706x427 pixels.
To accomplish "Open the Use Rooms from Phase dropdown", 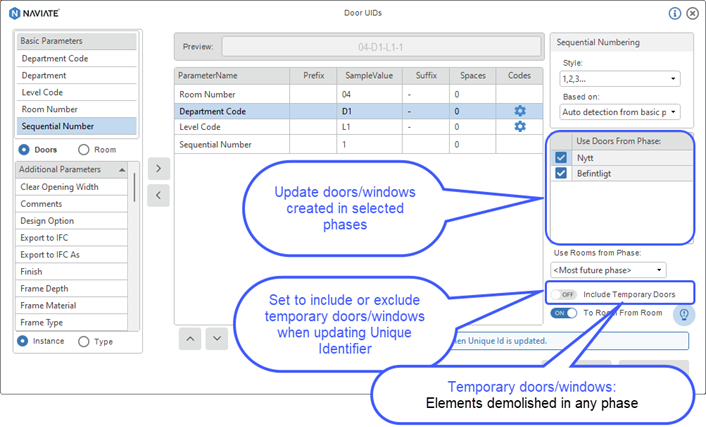I will coord(609,270).
